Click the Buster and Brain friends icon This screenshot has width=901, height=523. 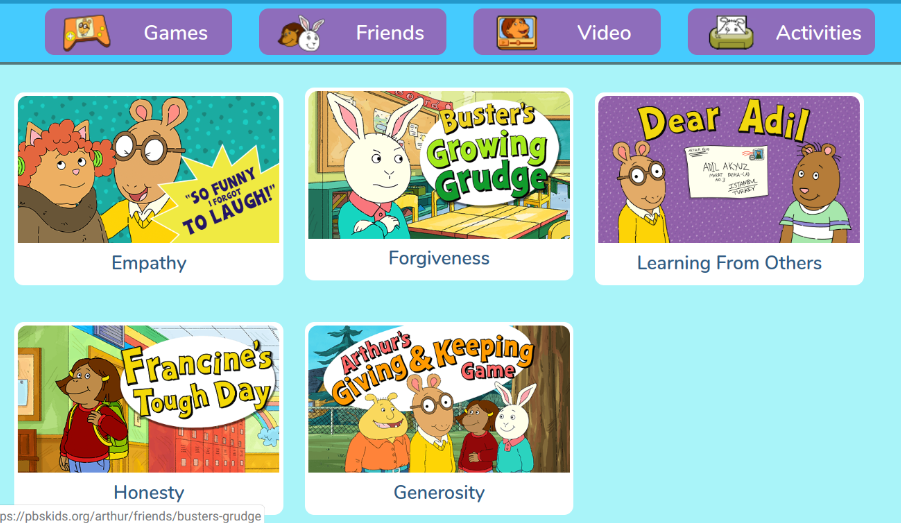tap(301, 33)
